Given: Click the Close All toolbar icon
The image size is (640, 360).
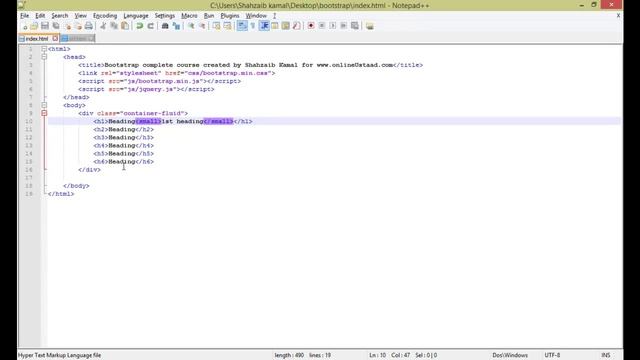Looking at the screenshot, I should [x=78, y=26].
